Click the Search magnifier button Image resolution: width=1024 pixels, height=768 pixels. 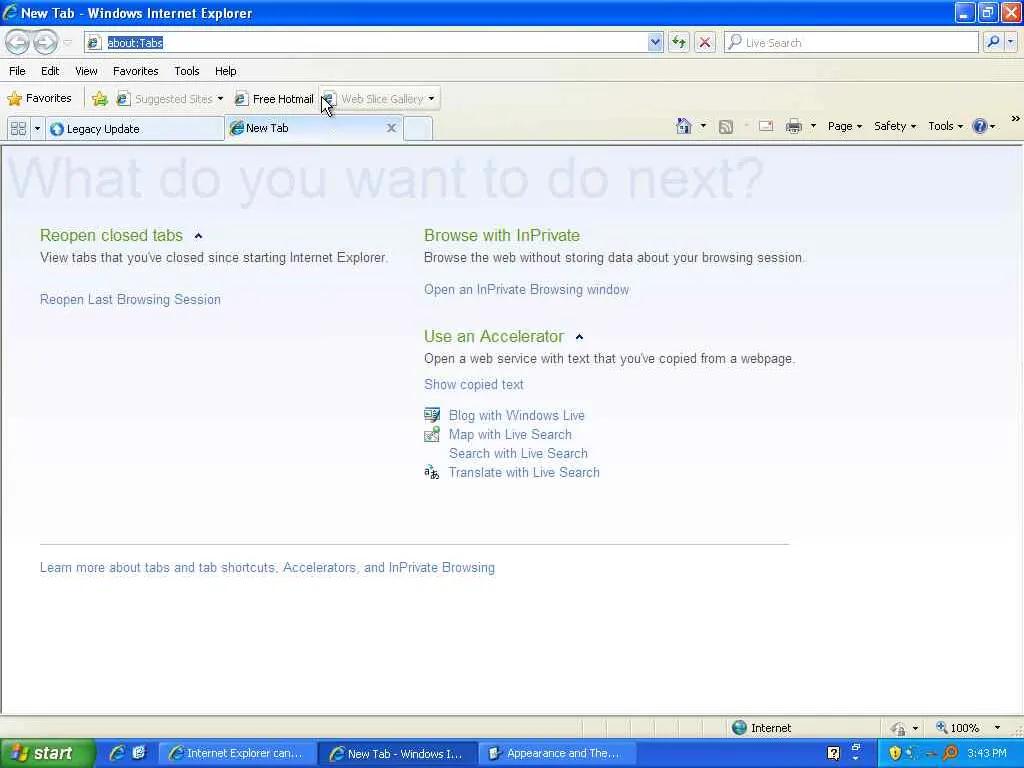(993, 42)
